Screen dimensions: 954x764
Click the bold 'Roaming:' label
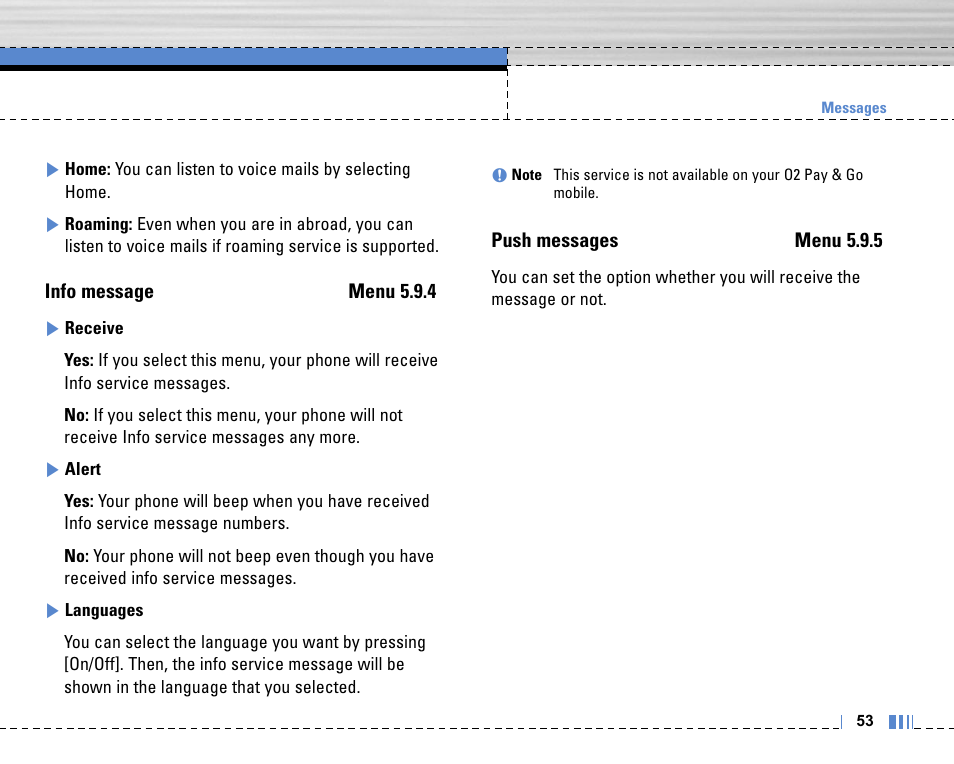pos(99,224)
